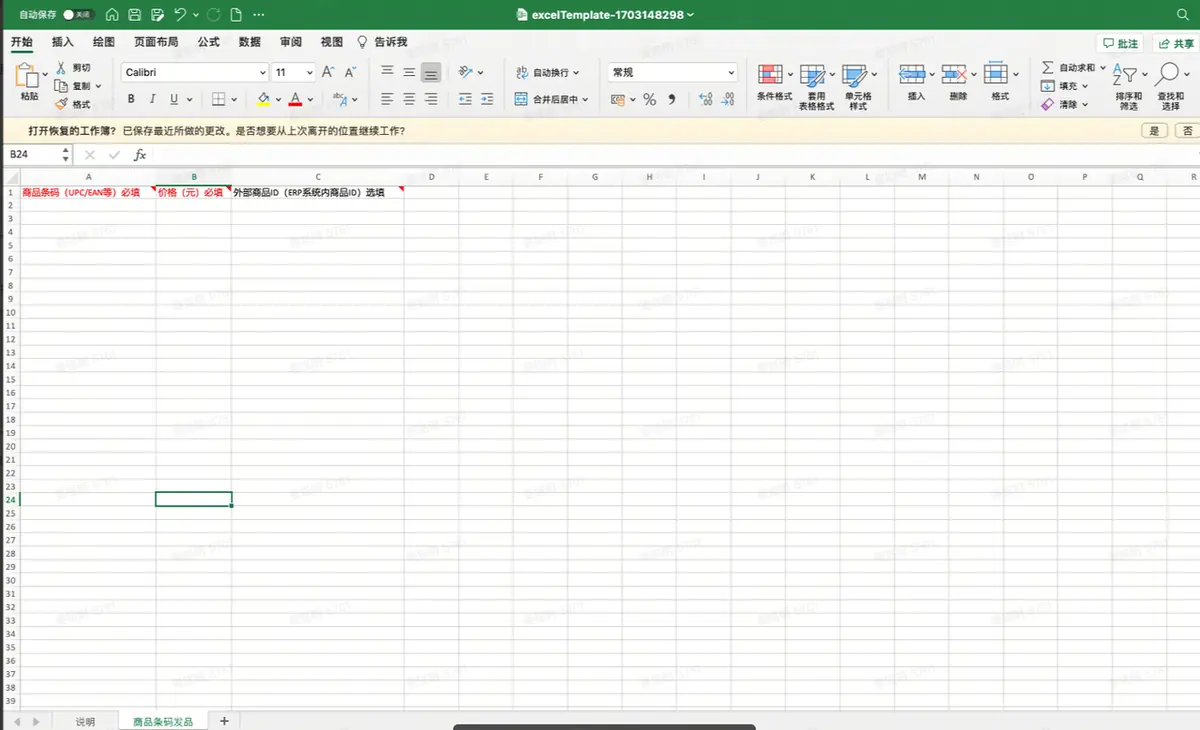Click the 排序和筛选 sort and filter icon
This screenshot has width=1200, height=730.
[1126, 75]
